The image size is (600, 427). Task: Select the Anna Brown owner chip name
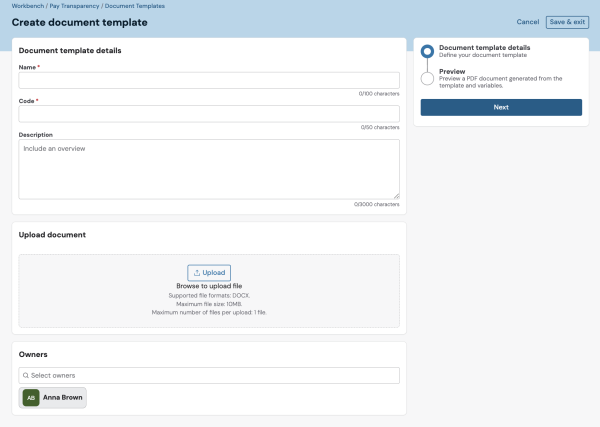[x=62, y=397]
